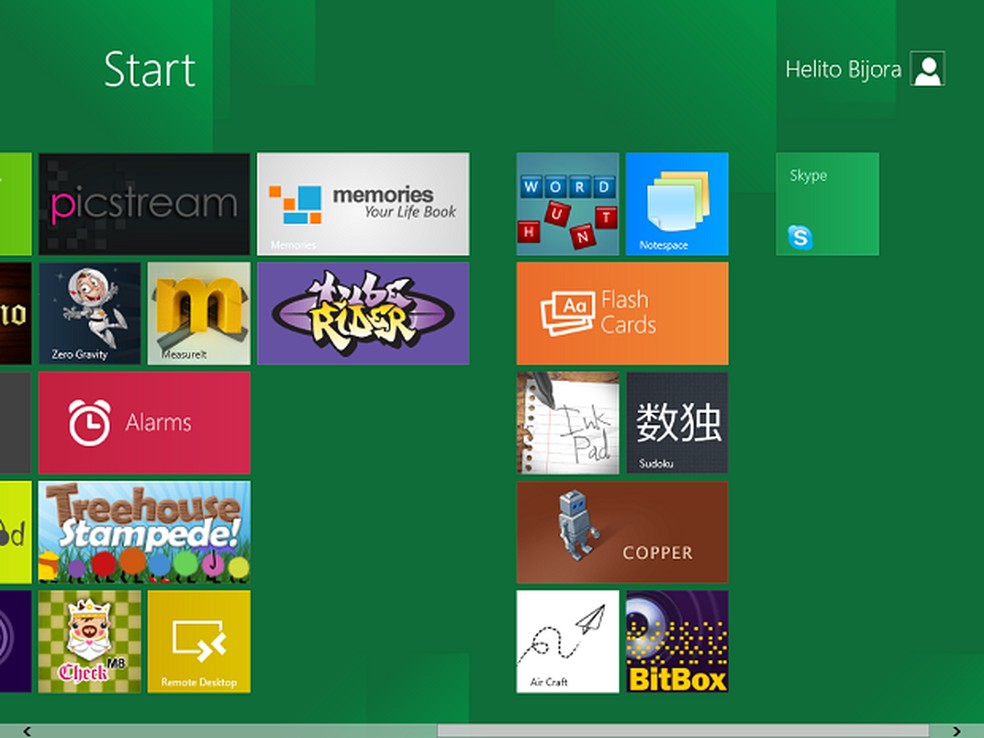This screenshot has width=984, height=738.
Task: Open the Zero Gravity game tile
Action: click(x=89, y=313)
